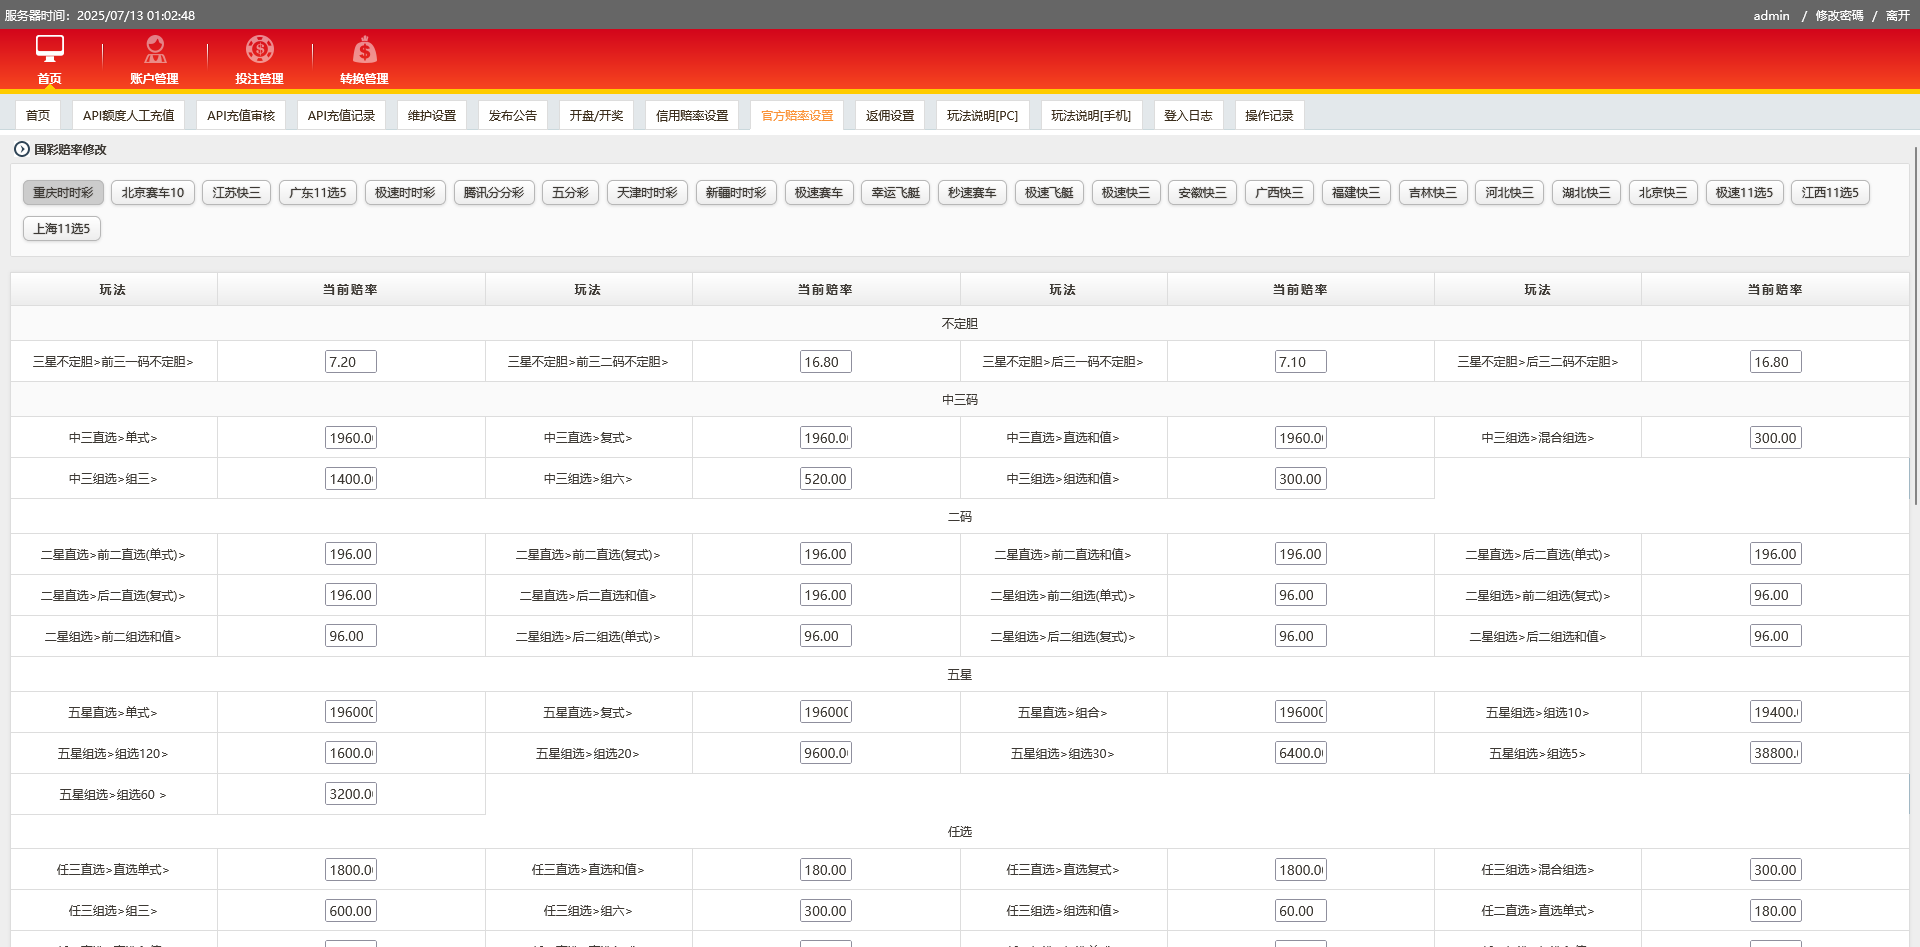
Task: Select the 极速快三 lottery button
Action: click(1126, 192)
